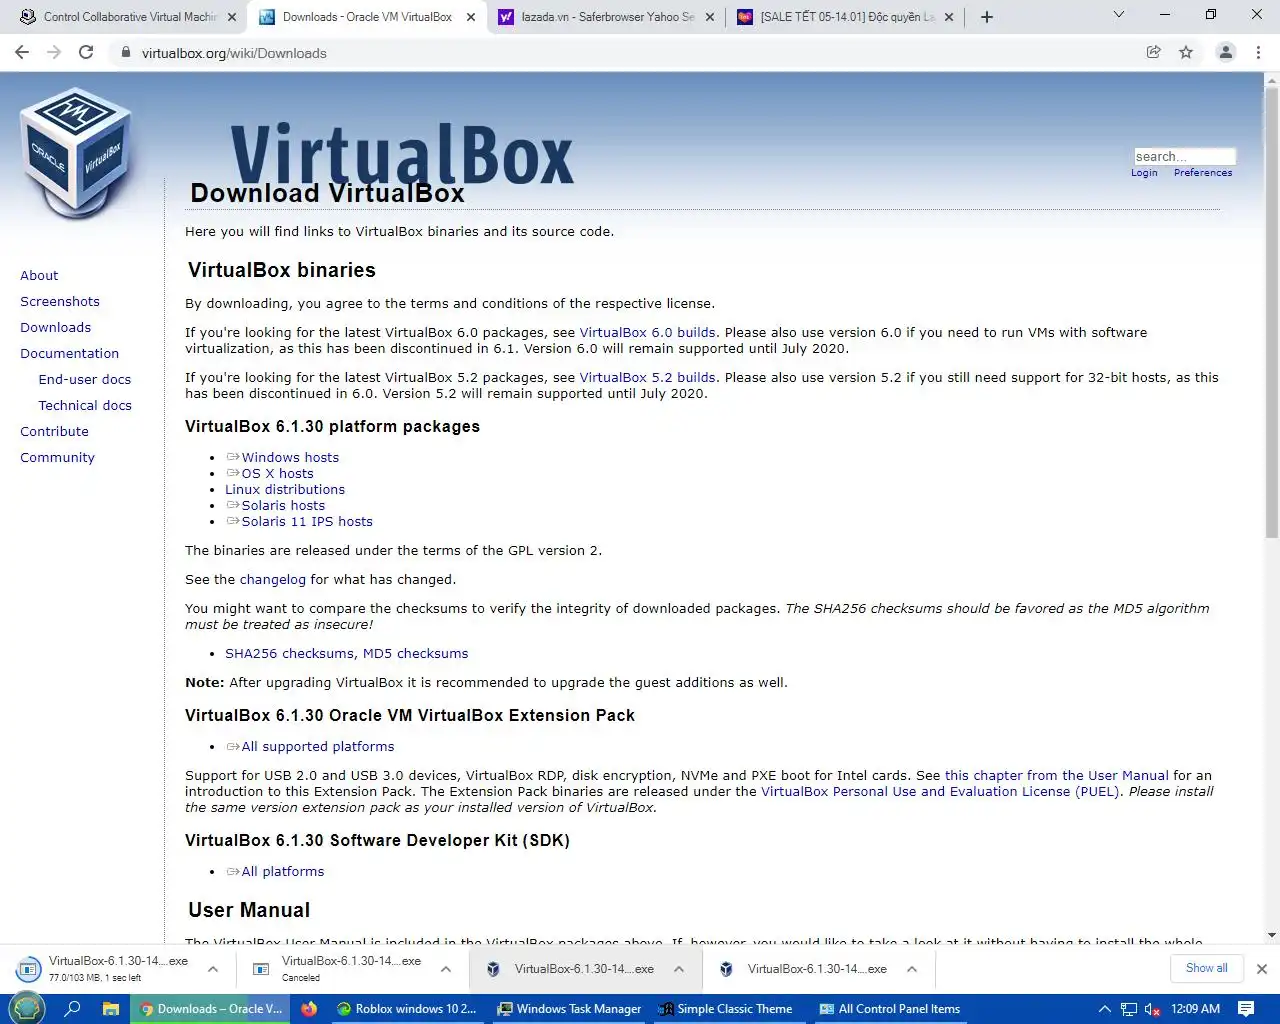The height and width of the screenshot is (1024, 1280).
Task: Click the browser forward arrow
Action: click(x=54, y=53)
